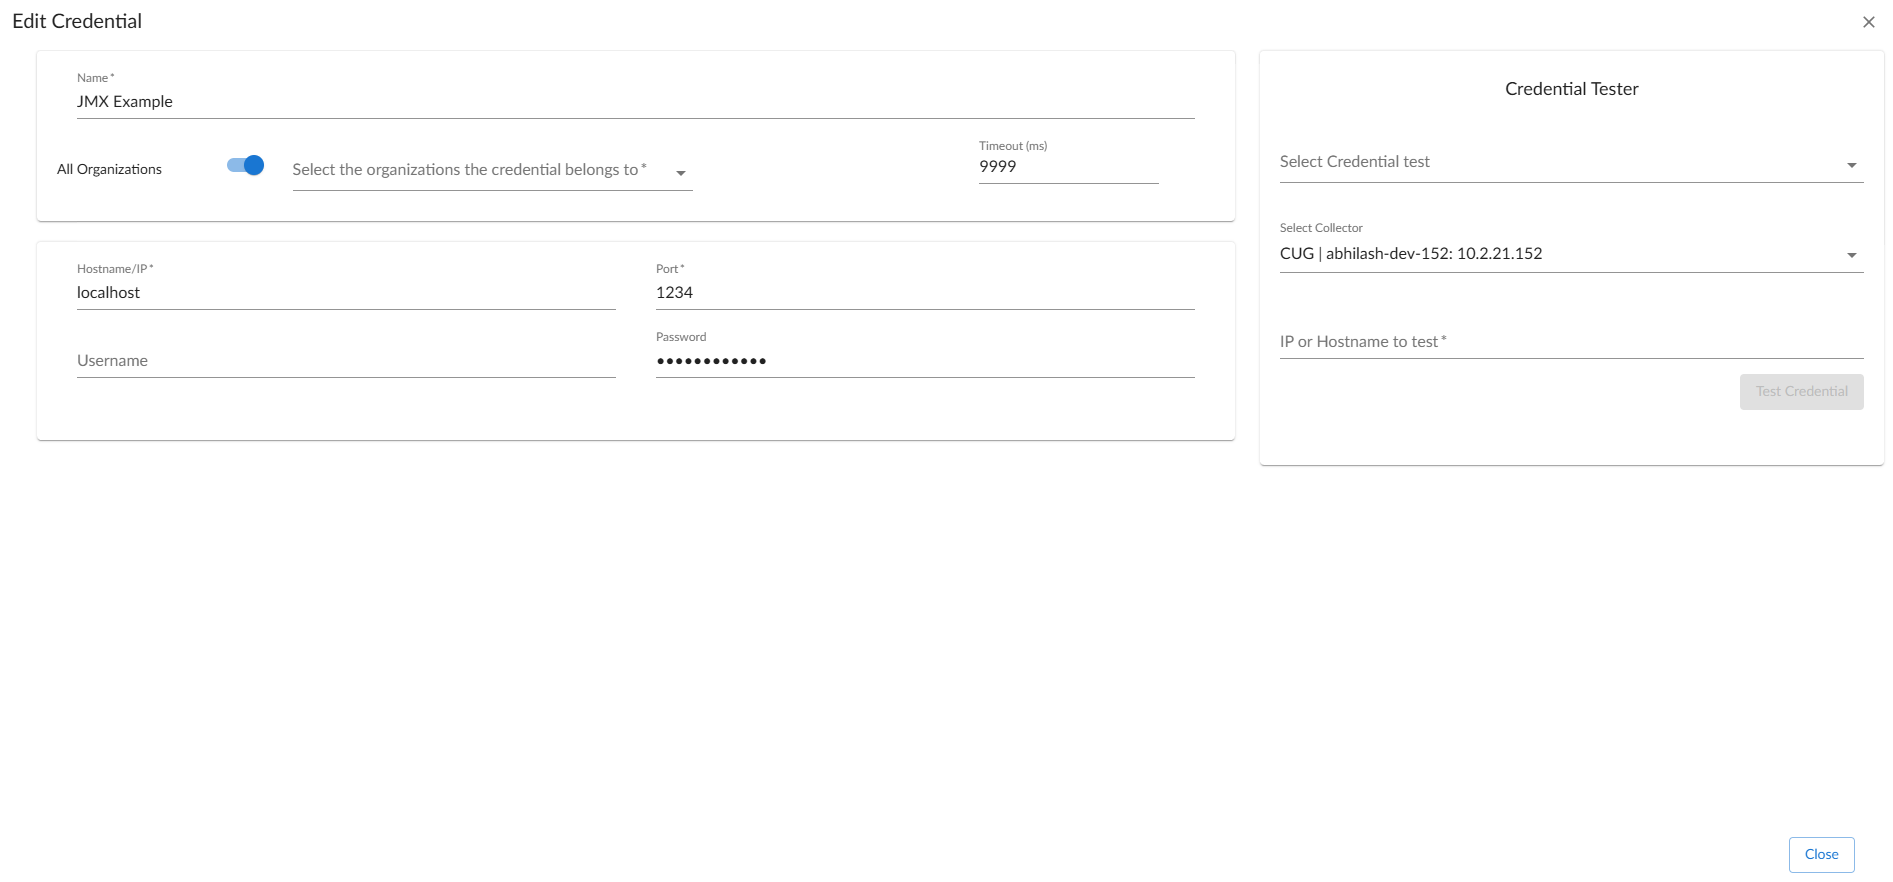Click the organizations dropdown arrow
The width and height of the screenshot is (1893, 882).
681,173
